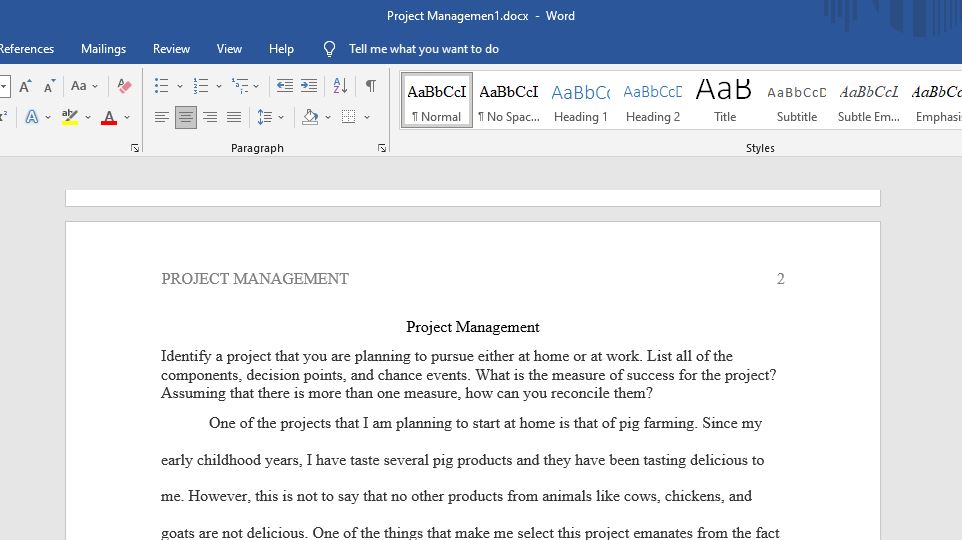Apply the Subtitle style
Viewport: 962px width, 540px height.
click(796, 101)
